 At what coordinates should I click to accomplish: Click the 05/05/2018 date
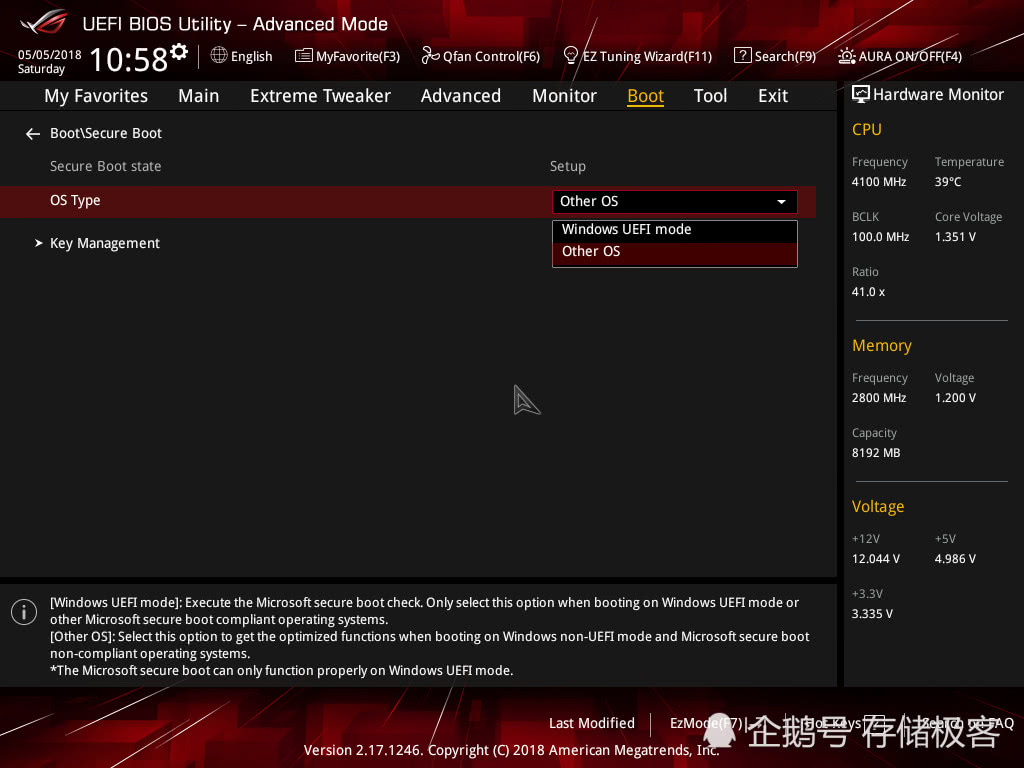pos(50,55)
